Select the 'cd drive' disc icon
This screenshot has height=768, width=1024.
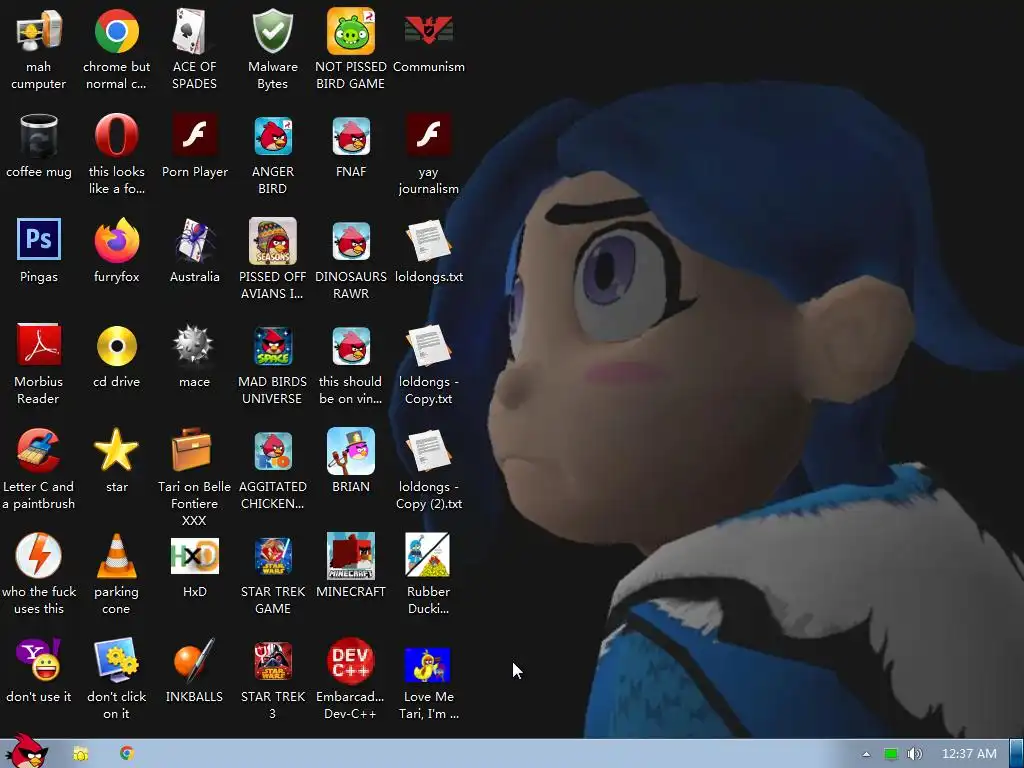[116, 346]
